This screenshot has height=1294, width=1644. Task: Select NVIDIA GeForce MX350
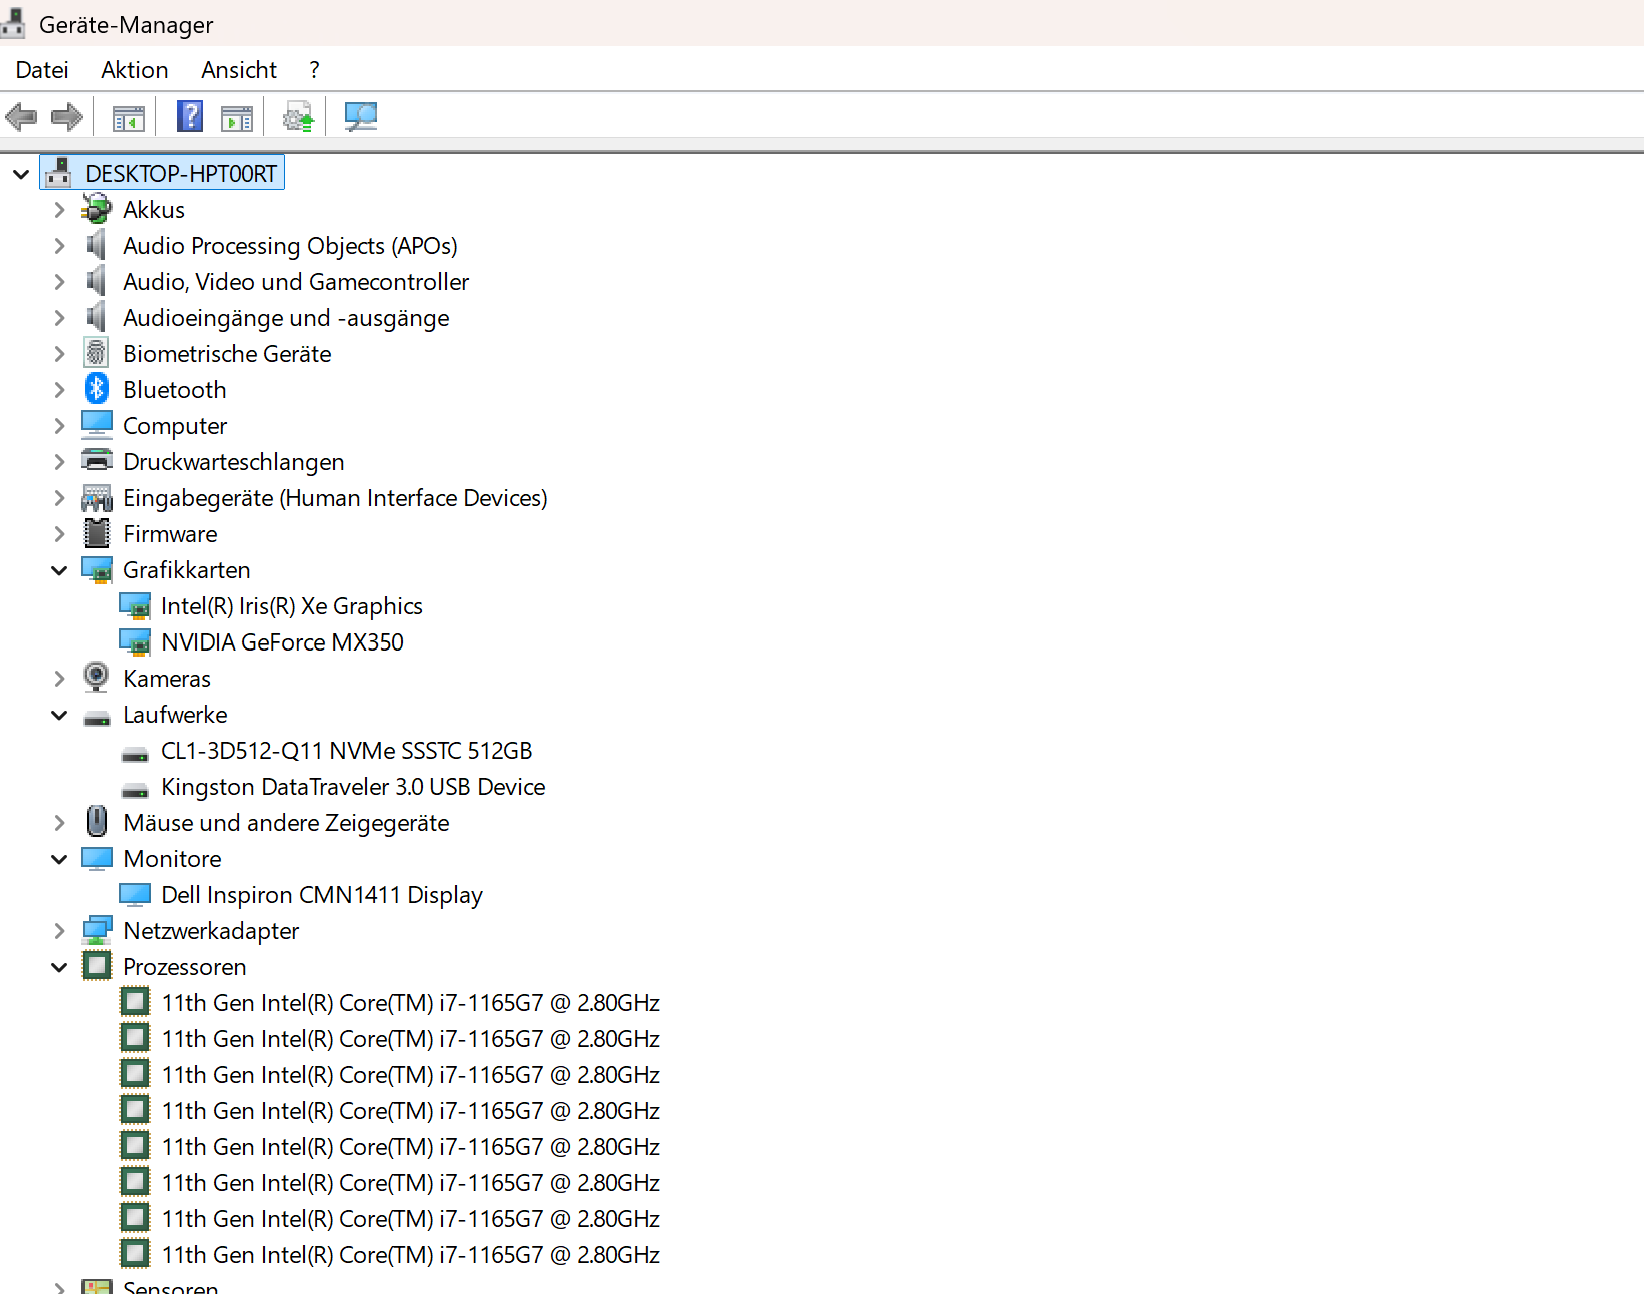pos(283,642)
